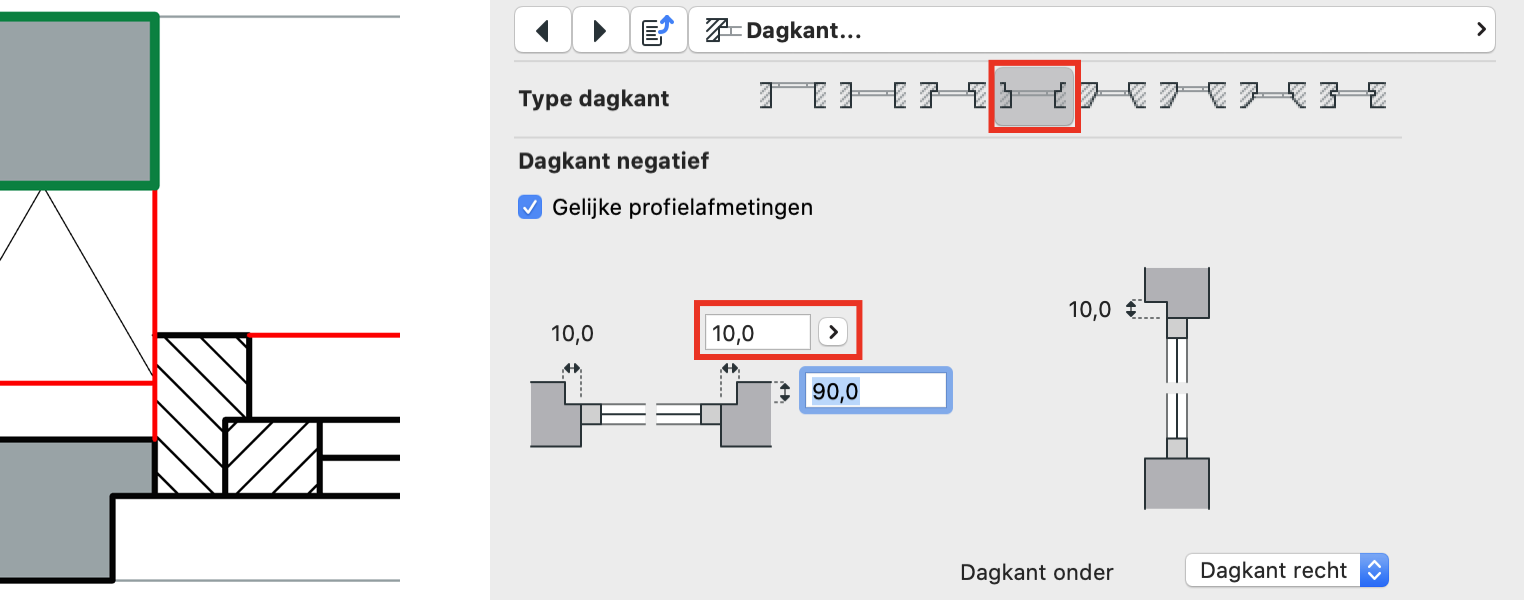This screenshot has height=600, width=1524.
Task: Go to next settings page arrow
Action: click(600, 31)
